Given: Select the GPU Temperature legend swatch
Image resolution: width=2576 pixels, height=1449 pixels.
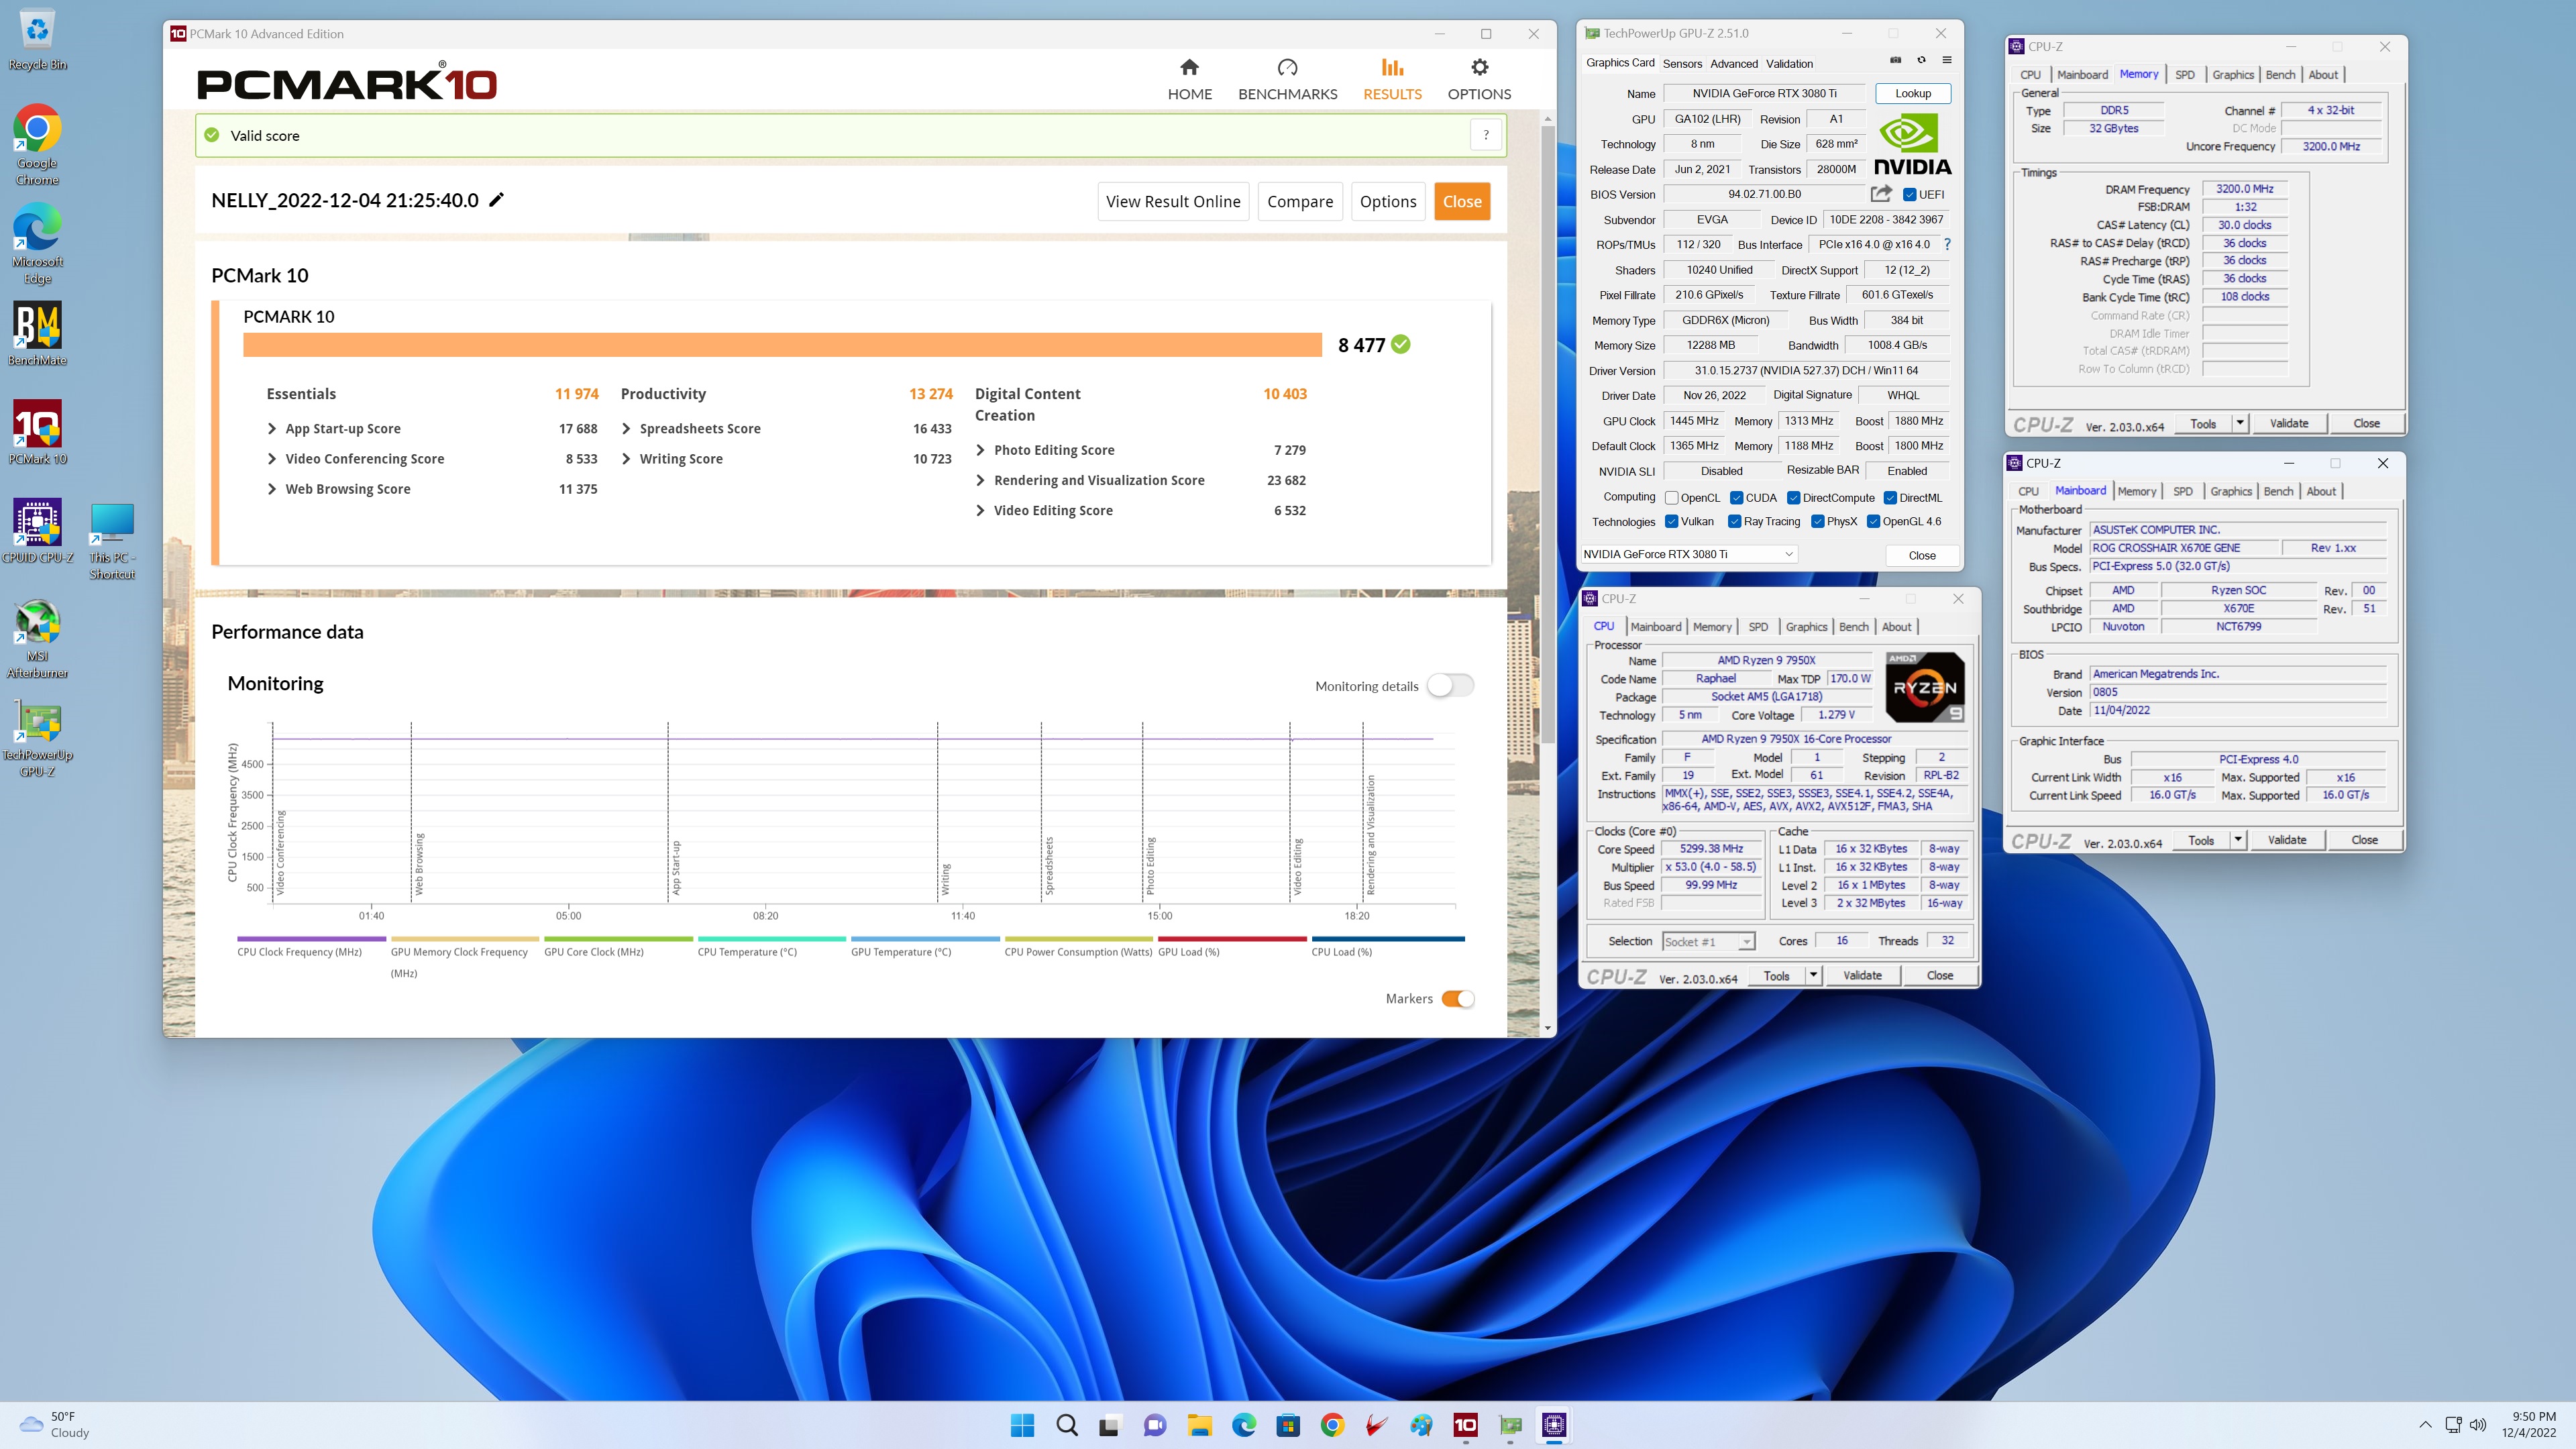Looking at the screenshot, I should 925,939.
